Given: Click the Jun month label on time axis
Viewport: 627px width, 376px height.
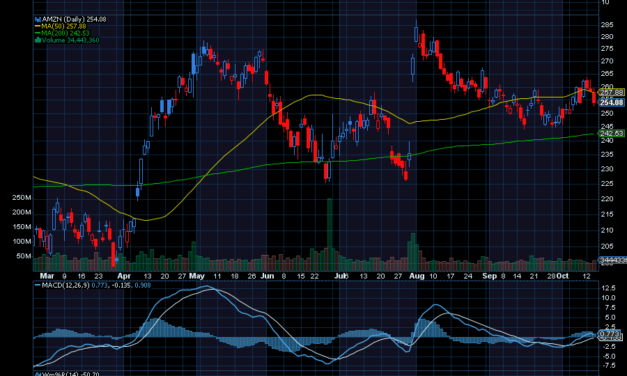Looking at the screenshot, I should [x=267, y=276].
